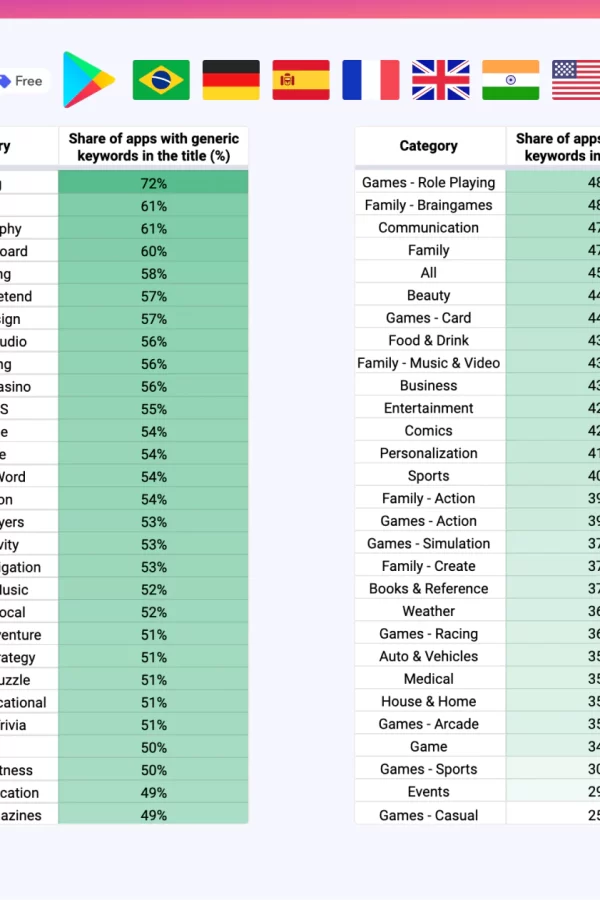The image size is (600, 900).
Task: Click the Family - Braingames category
Action: (x=429, y=205)
